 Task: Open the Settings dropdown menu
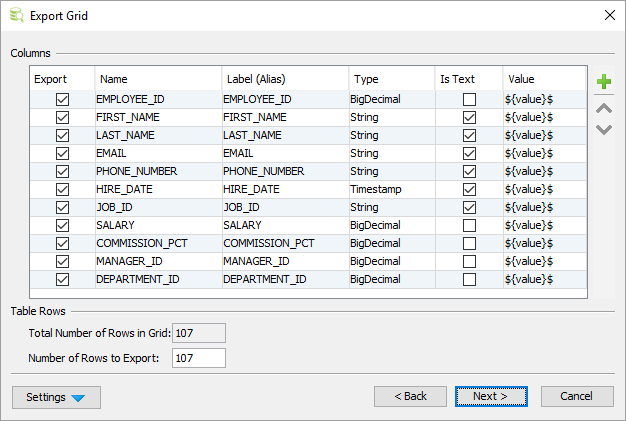56,397
